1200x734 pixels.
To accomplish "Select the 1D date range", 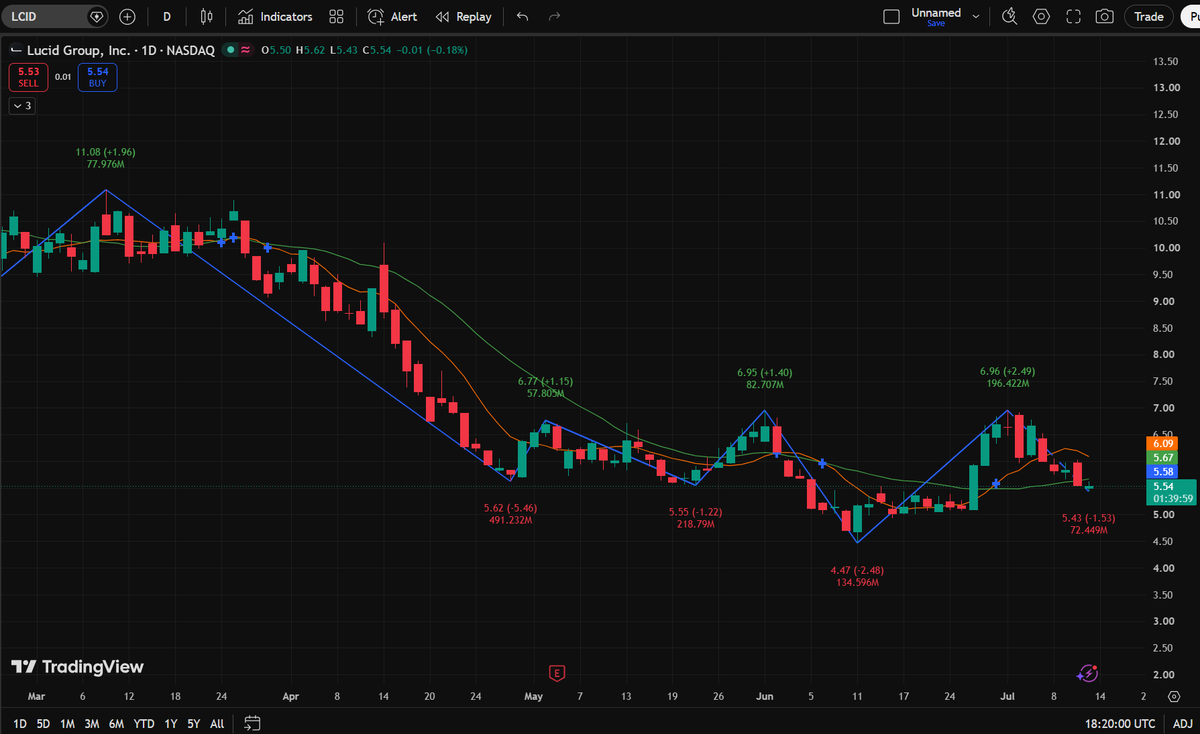I will click(x=19, y=723).
